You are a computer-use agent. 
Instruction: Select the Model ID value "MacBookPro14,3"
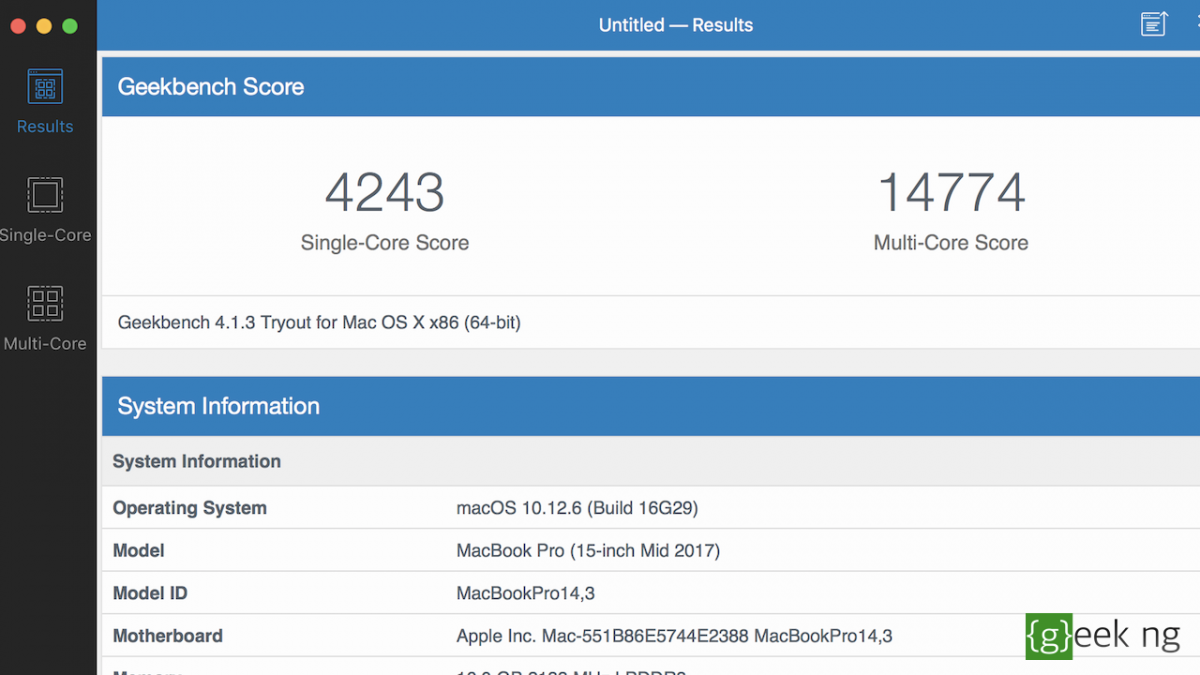click(526, 594)
